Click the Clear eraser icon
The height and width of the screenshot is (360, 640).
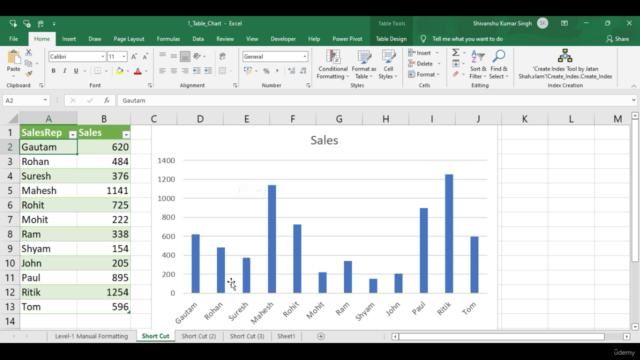coord(456,74)
